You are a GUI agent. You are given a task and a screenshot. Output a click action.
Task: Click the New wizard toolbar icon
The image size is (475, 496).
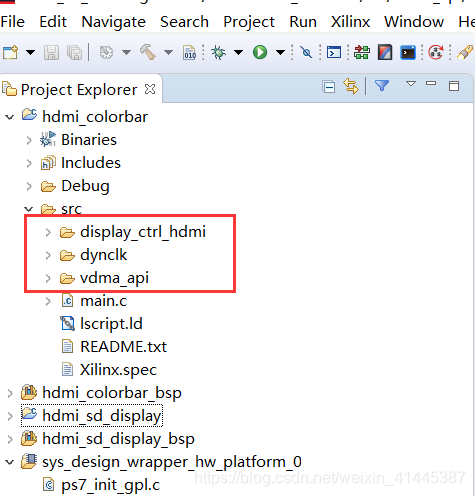pyautogui.click(x=10, y=52)
